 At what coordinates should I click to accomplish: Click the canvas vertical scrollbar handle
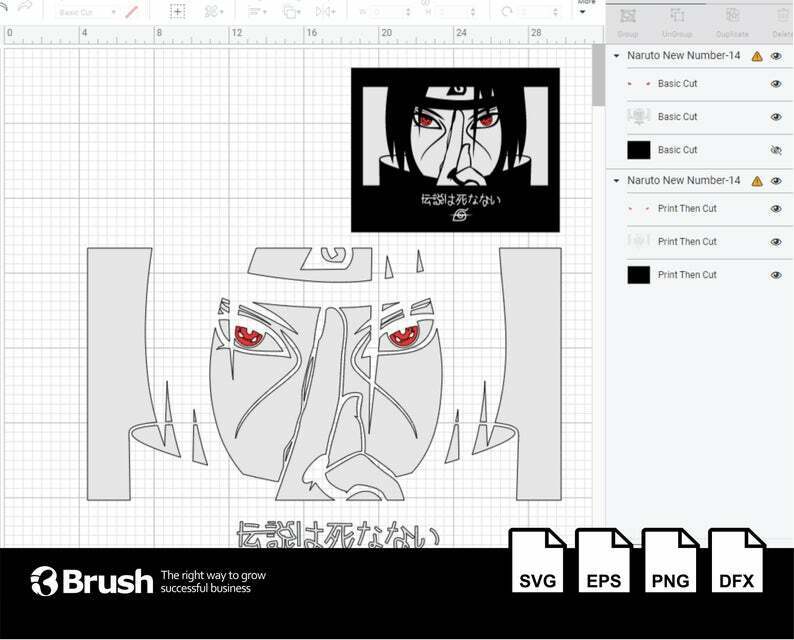pos(599,76)
